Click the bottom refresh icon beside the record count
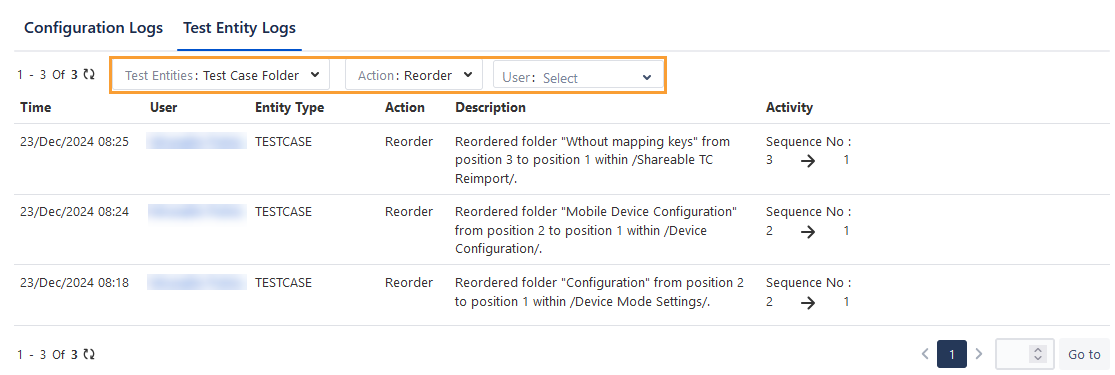Image resolution: width=1115 pixels, height=375 pixels. 88,354
